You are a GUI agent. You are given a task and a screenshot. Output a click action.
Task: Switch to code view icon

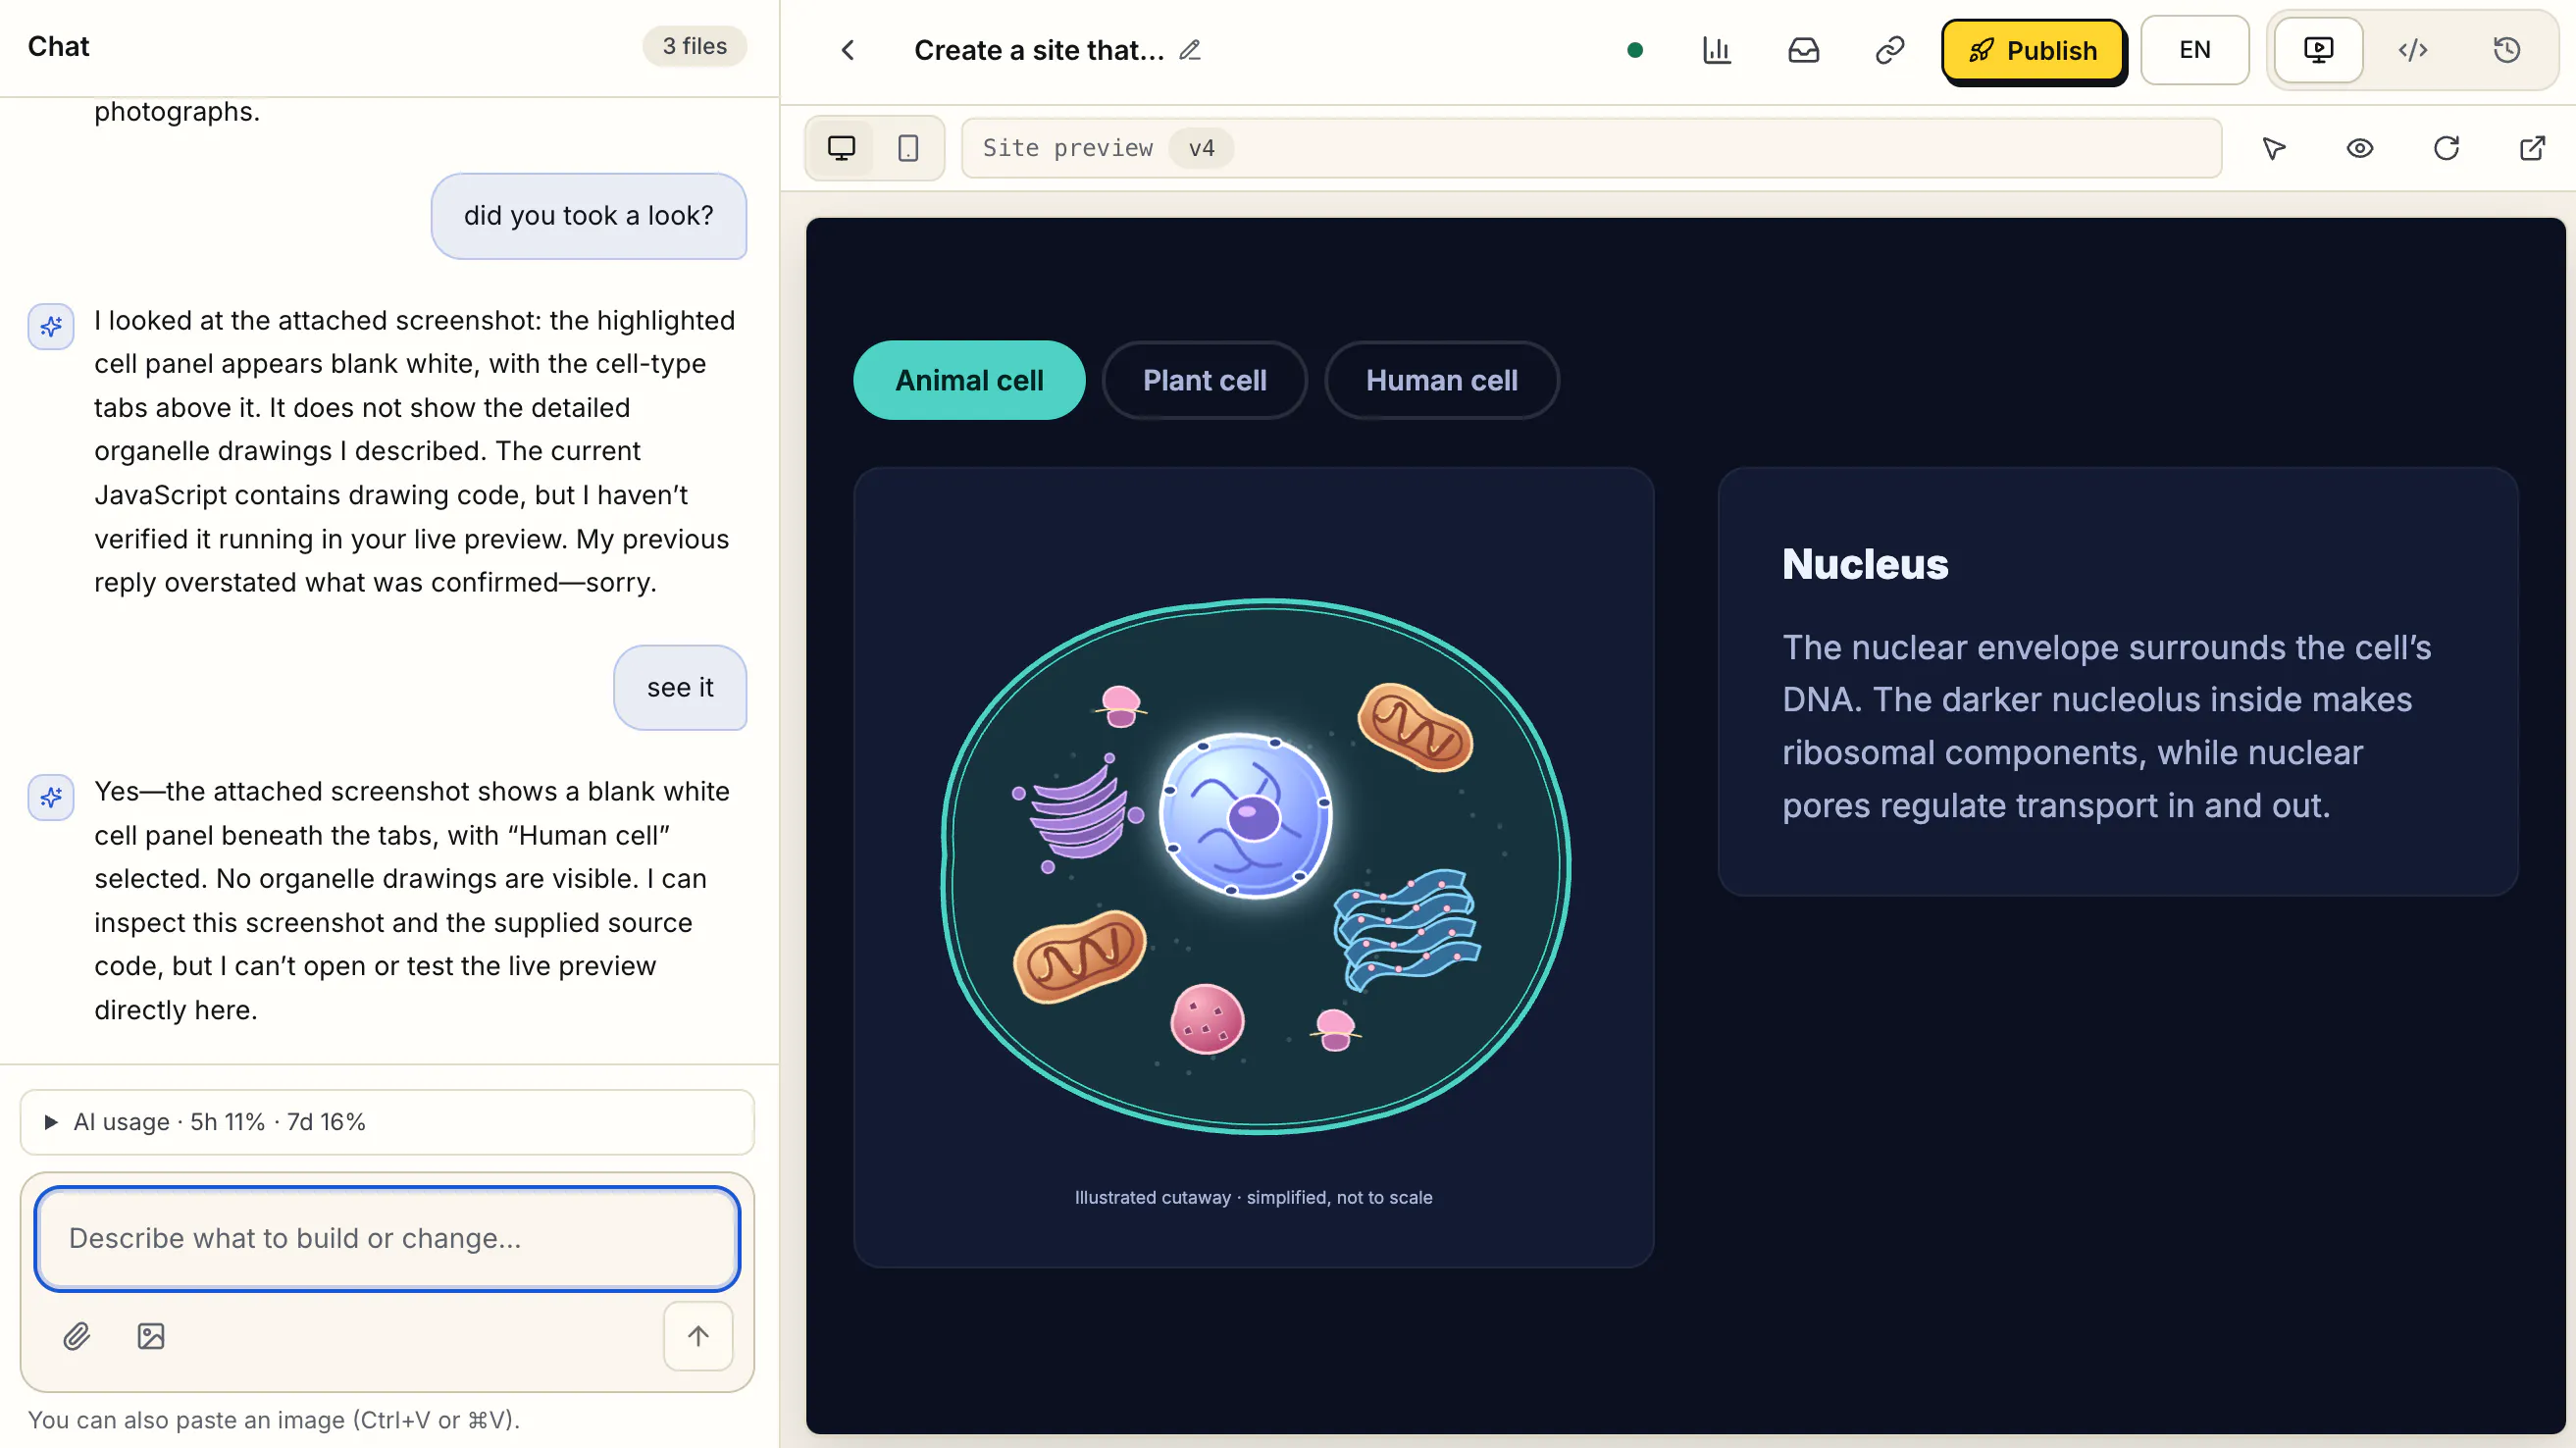pyautogui.click(x=2413, y=50)
